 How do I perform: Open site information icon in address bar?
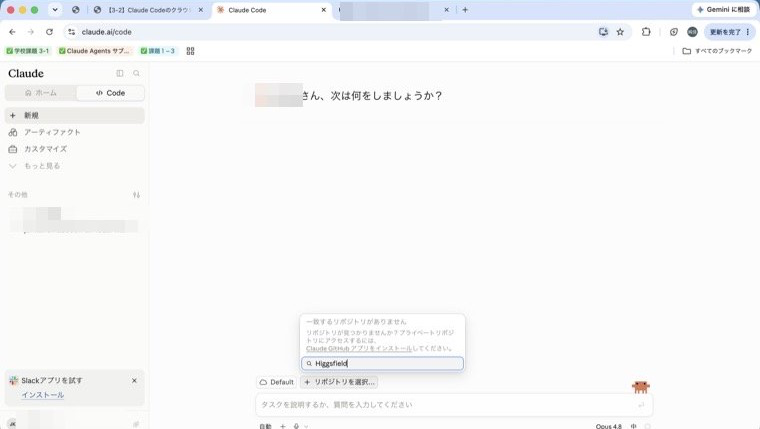[72, 32]
